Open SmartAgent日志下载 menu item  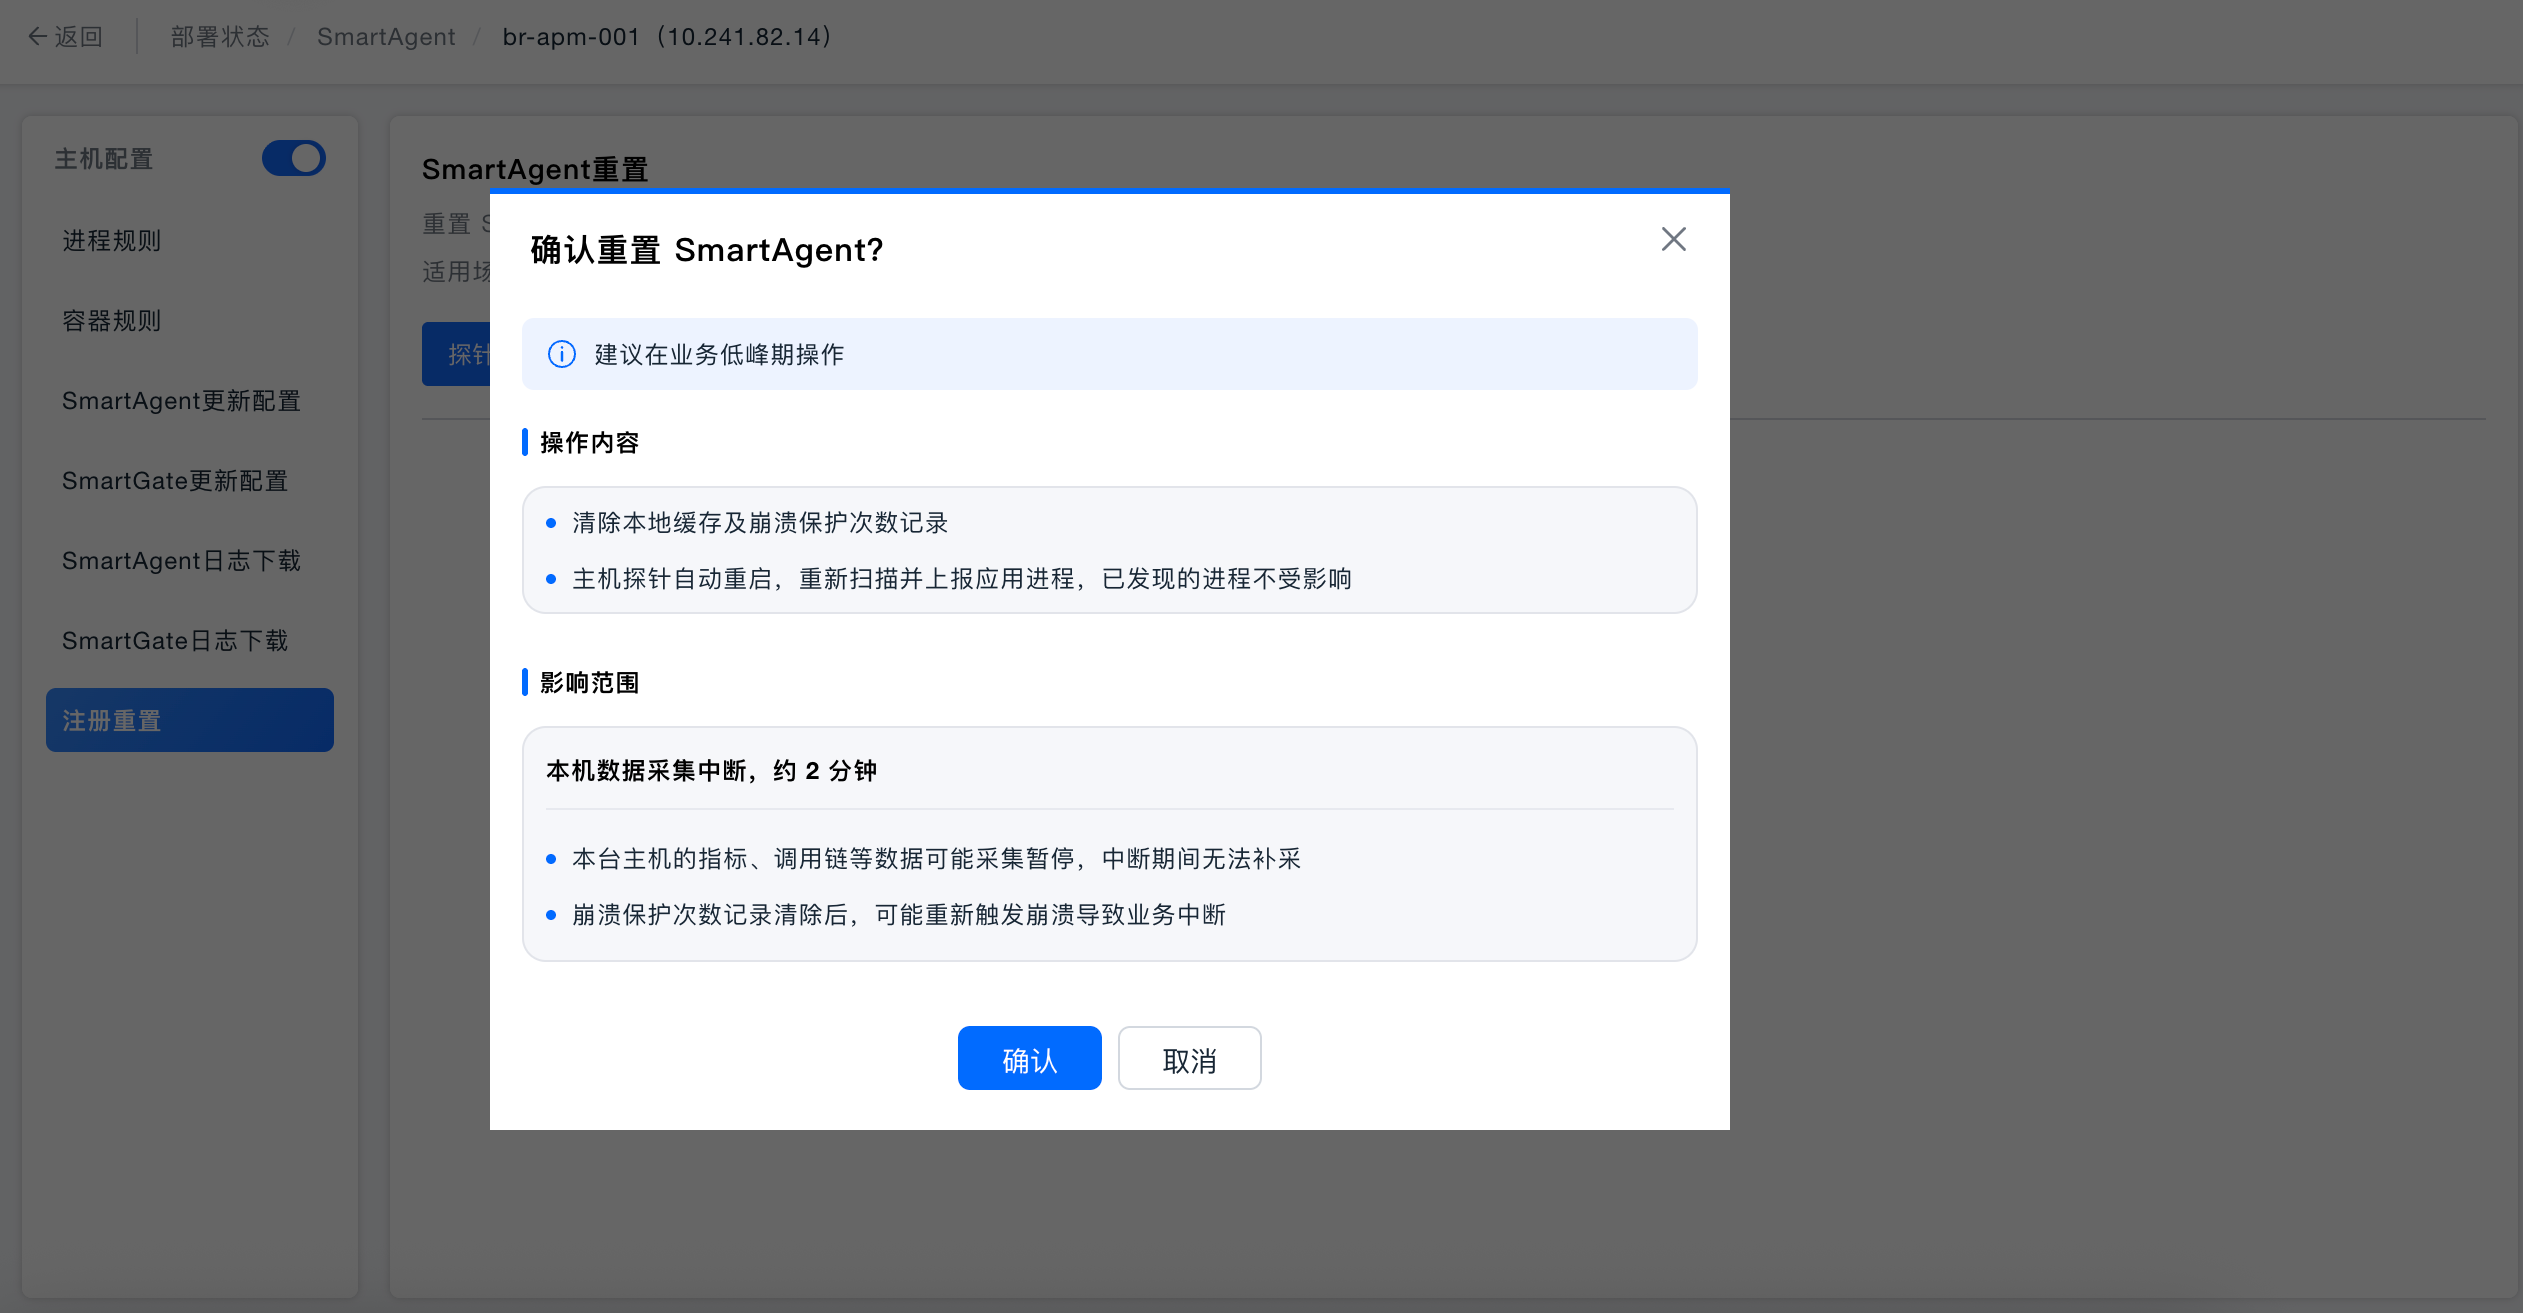tap(190, 560)
